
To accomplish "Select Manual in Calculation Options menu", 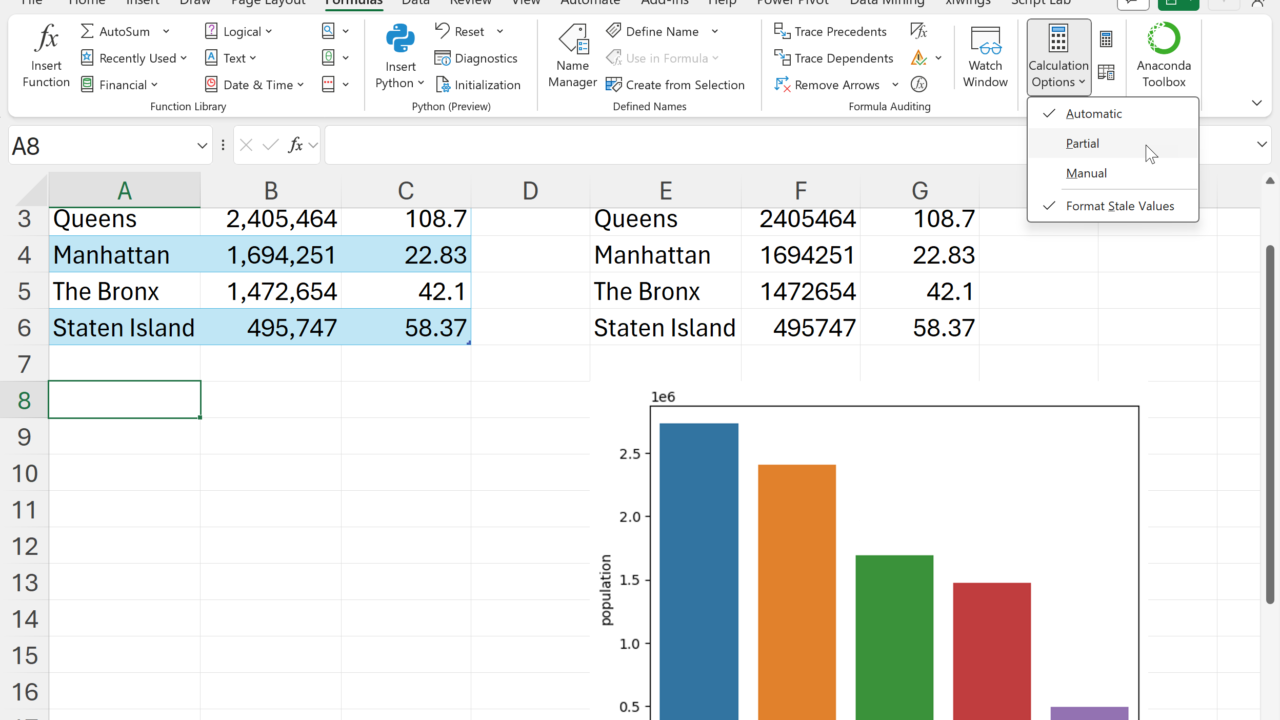I will tap(1086, 174).
